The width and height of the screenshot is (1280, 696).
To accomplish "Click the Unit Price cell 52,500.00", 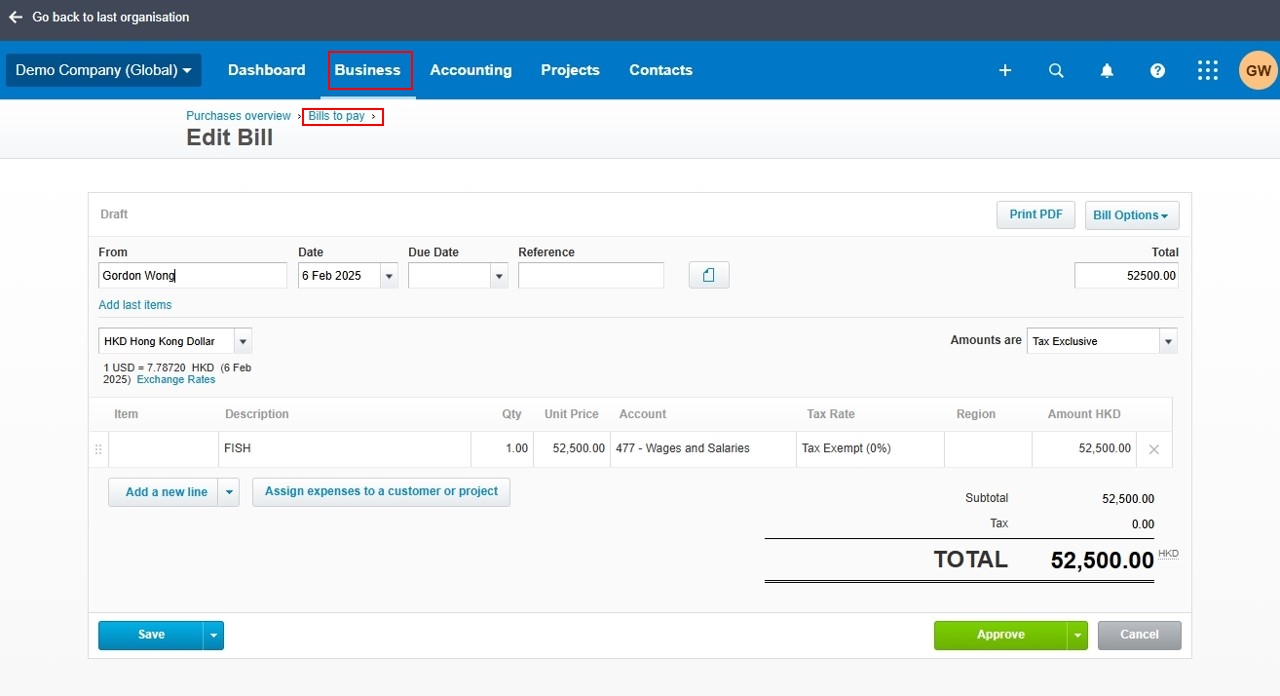I will pyautogui.click(x=571, y=449).
